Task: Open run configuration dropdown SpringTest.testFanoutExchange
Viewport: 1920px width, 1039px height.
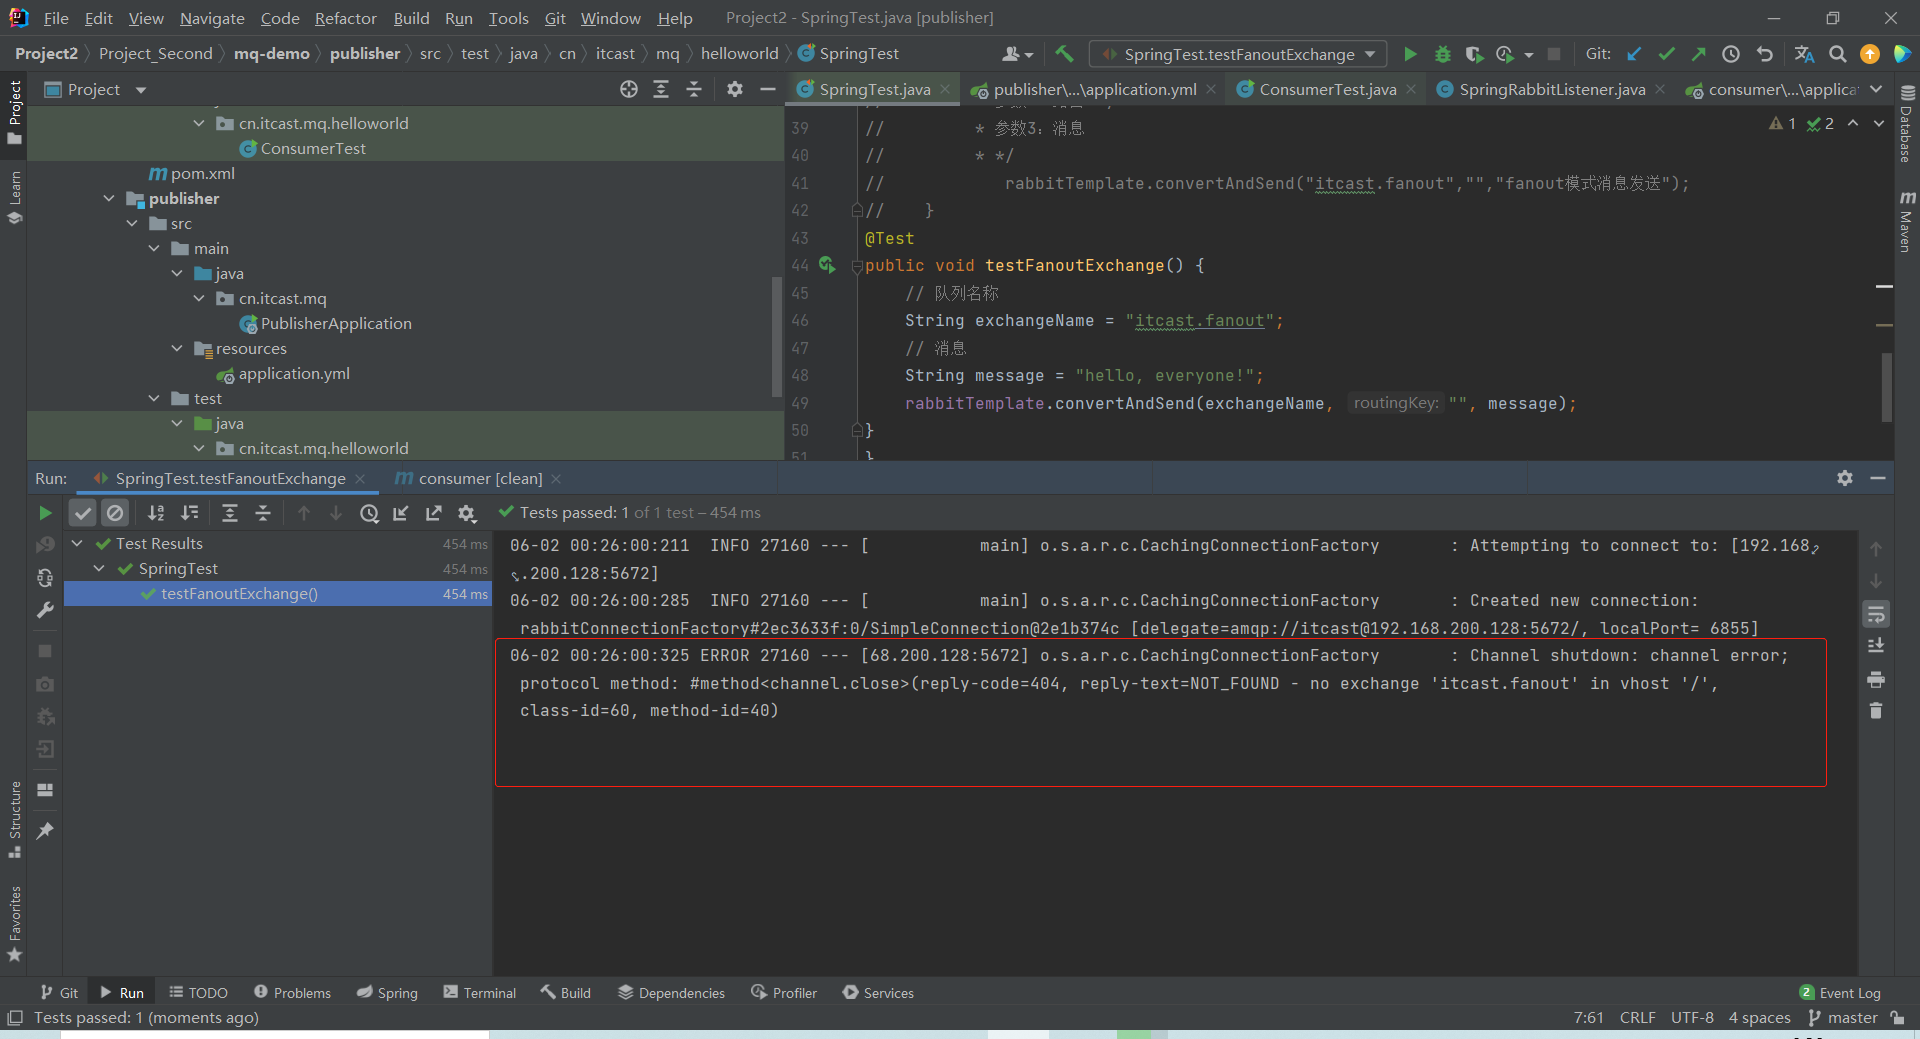Action: 1239,54
